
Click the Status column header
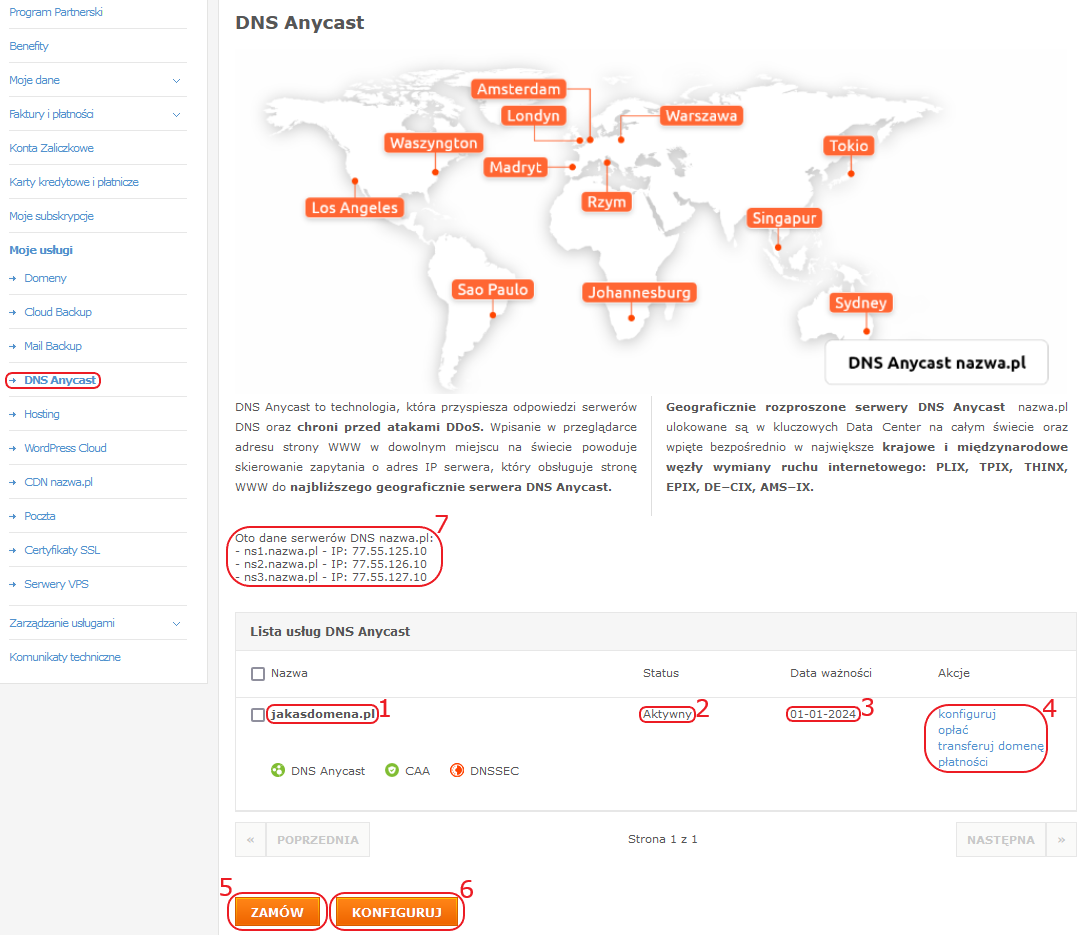(x=661, y=673)
